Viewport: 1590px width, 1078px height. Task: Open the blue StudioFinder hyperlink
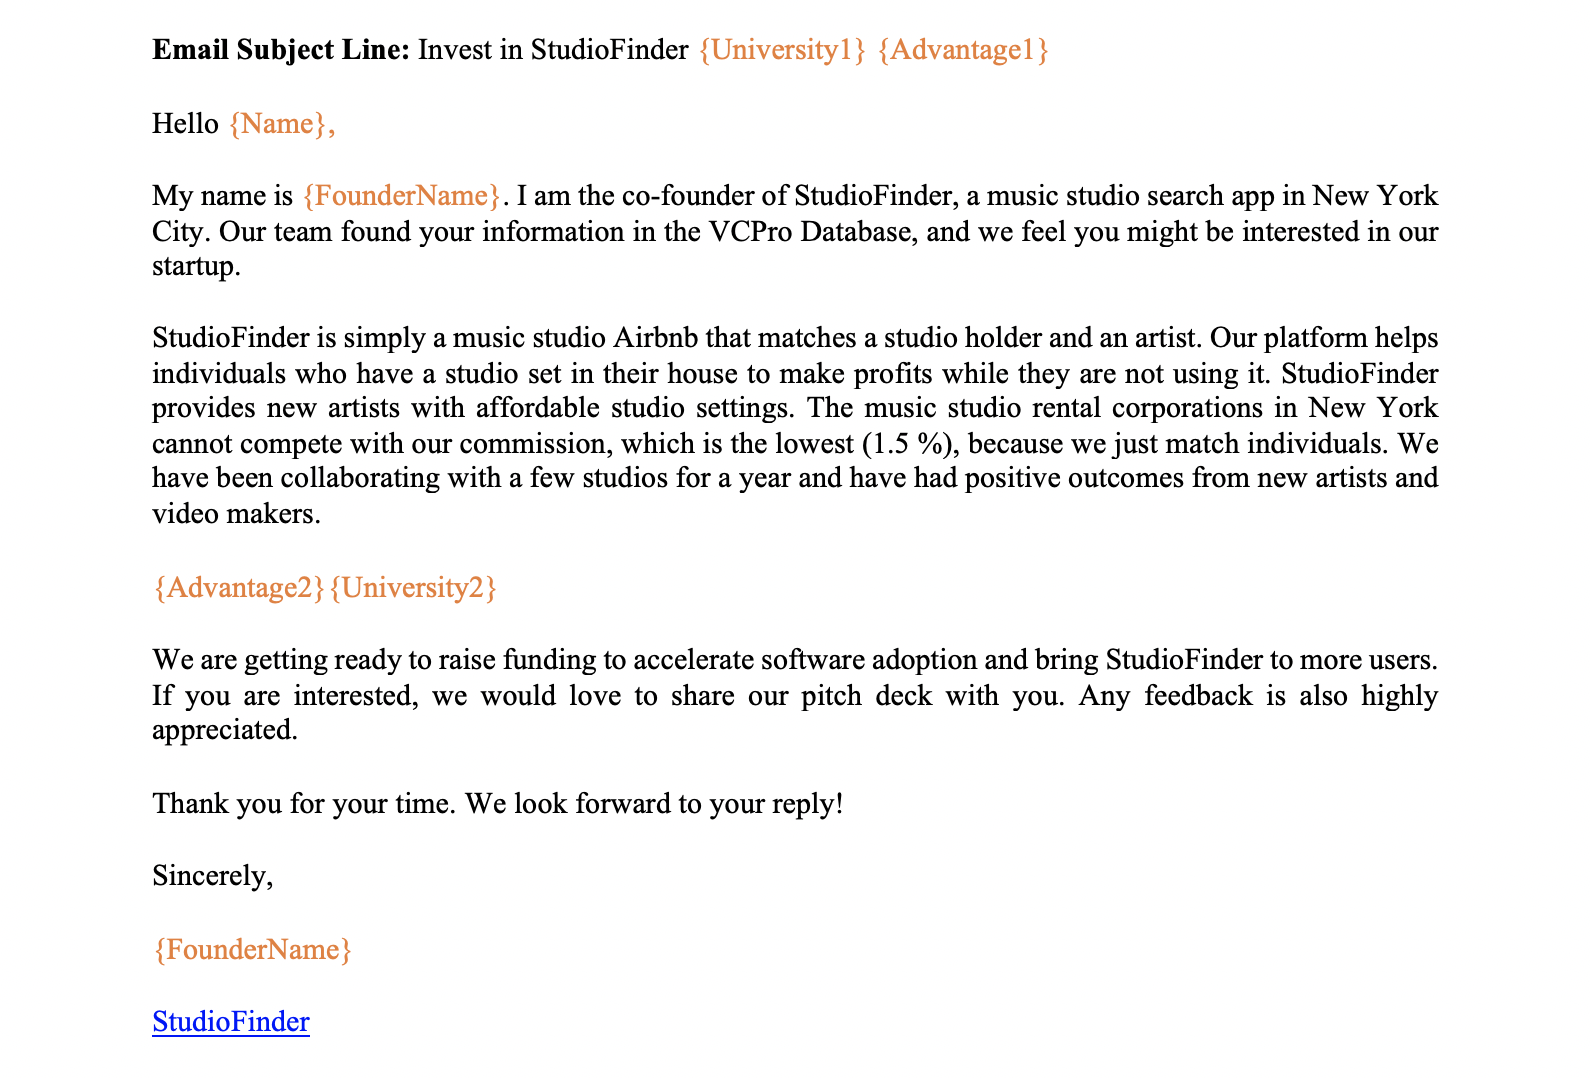230,1022
